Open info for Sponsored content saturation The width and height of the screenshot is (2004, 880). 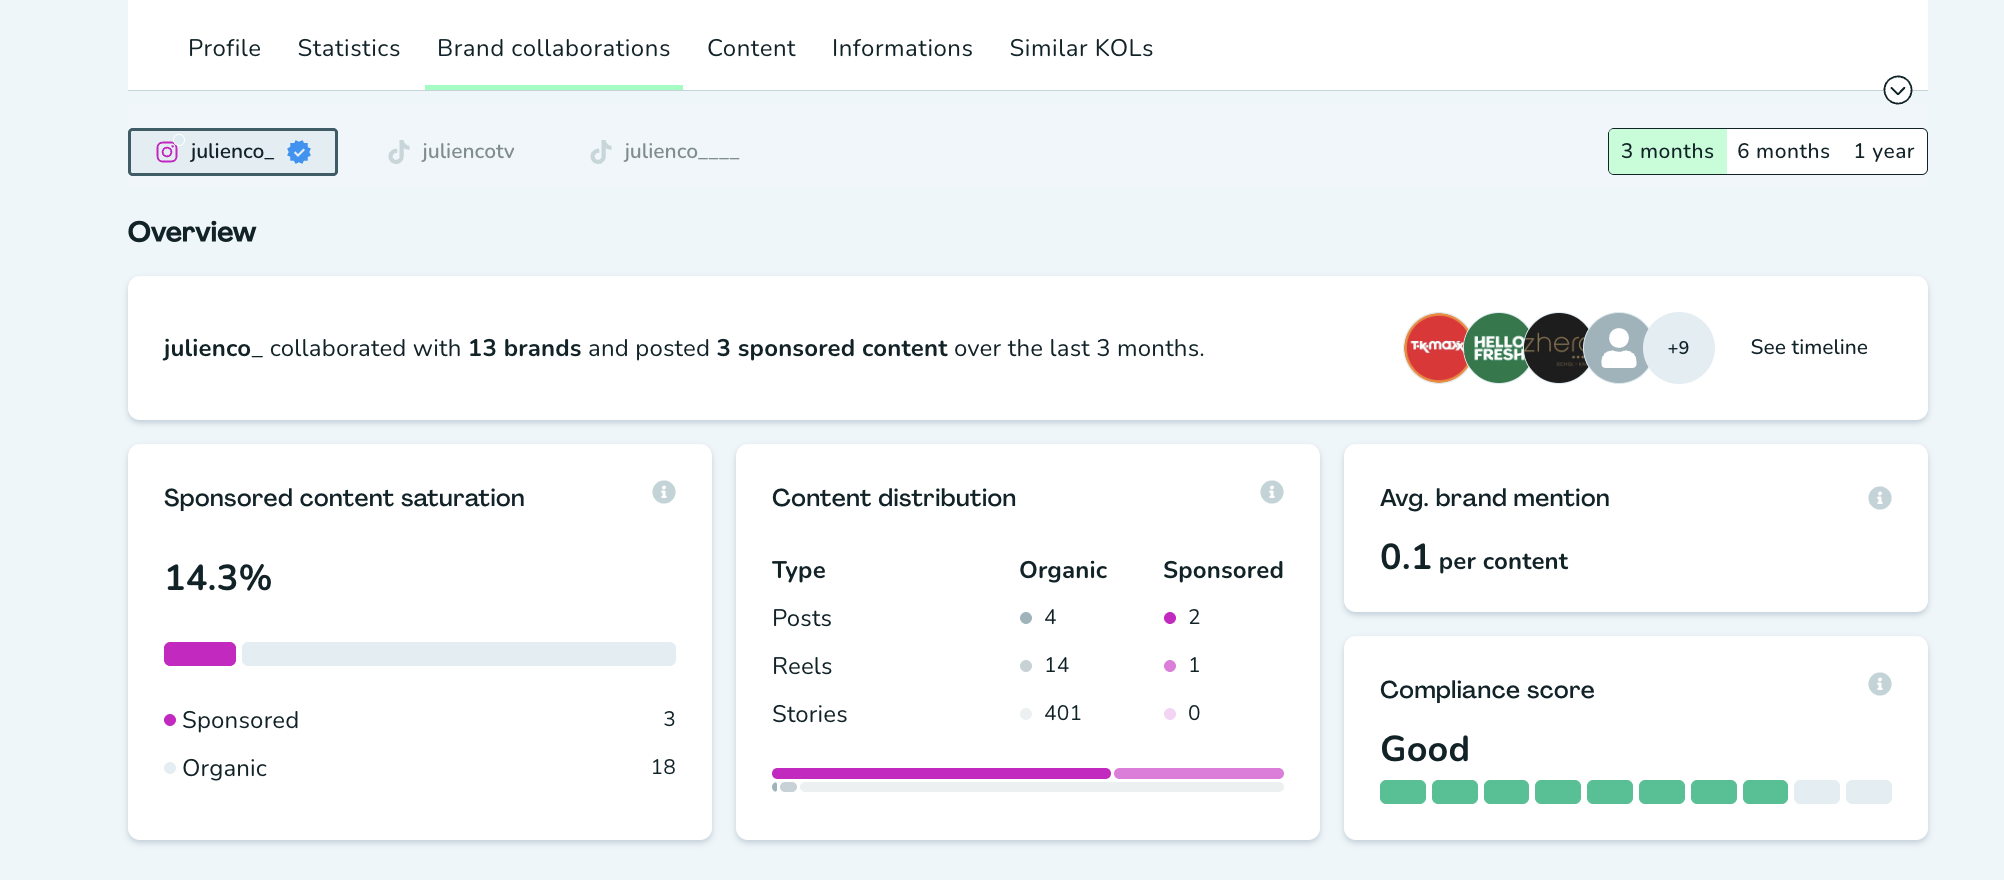664,492
